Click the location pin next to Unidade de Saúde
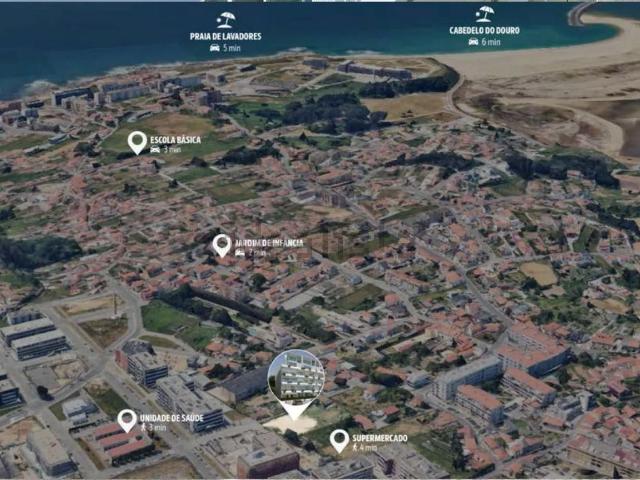Viewport: 640px width, 480px height. 127,421
